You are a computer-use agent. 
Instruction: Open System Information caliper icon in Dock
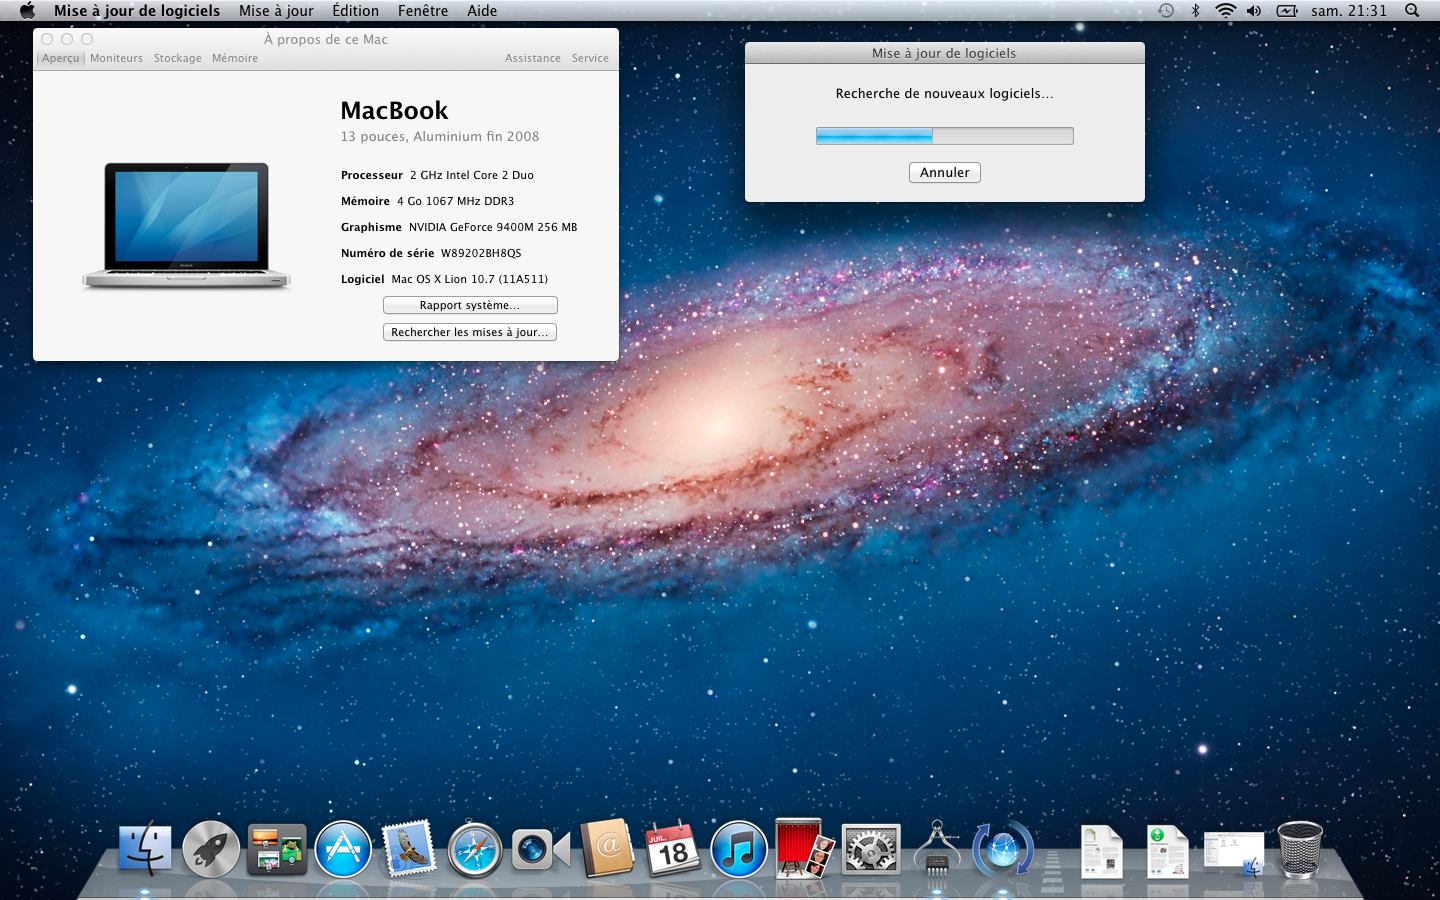[937, 849]
